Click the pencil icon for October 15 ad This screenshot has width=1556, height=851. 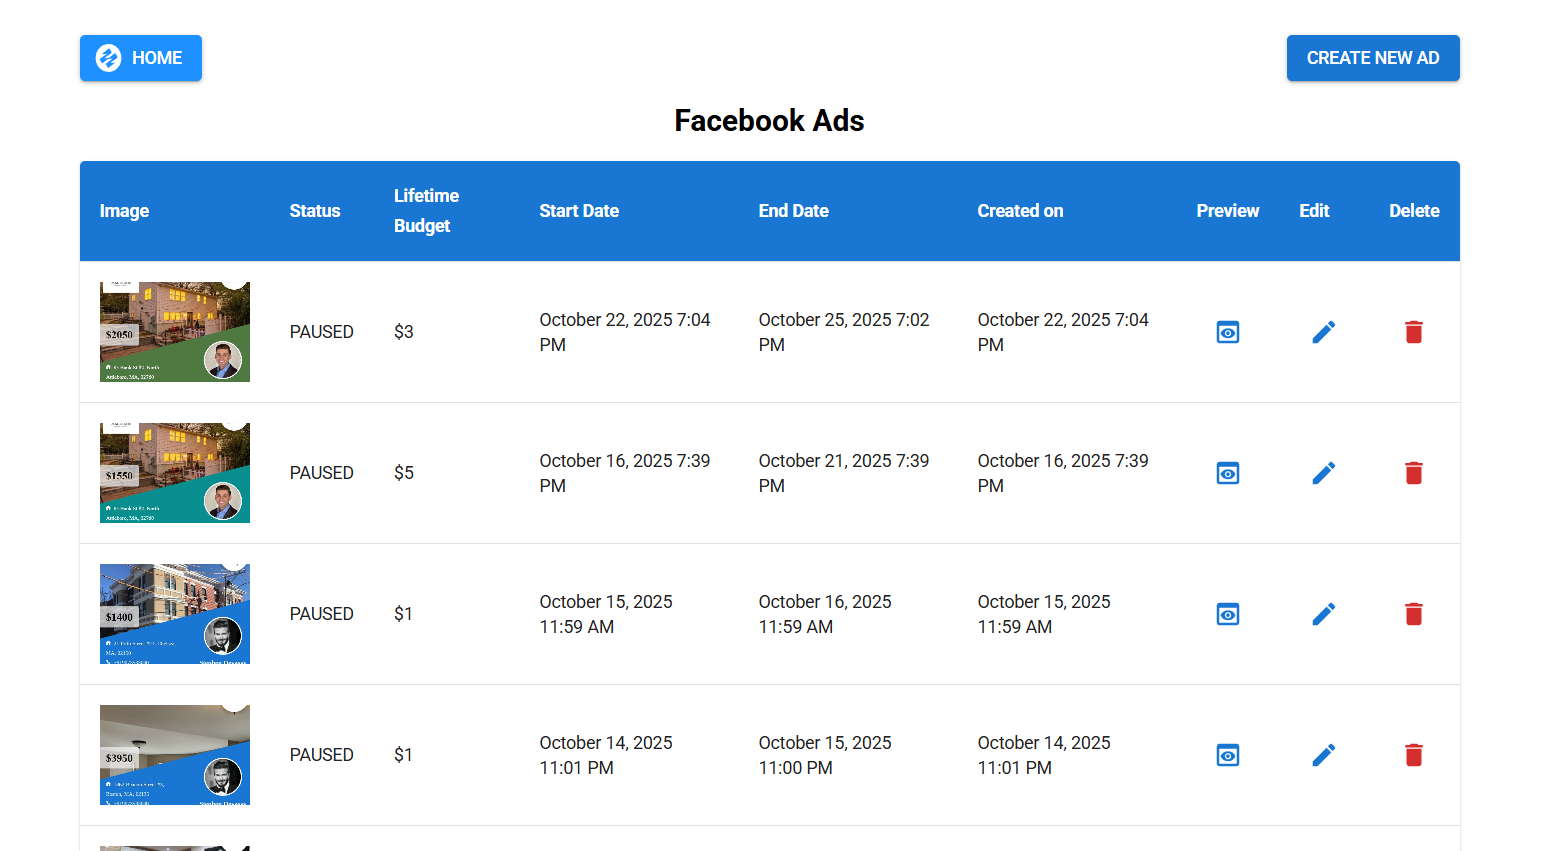coord(1323,614)
